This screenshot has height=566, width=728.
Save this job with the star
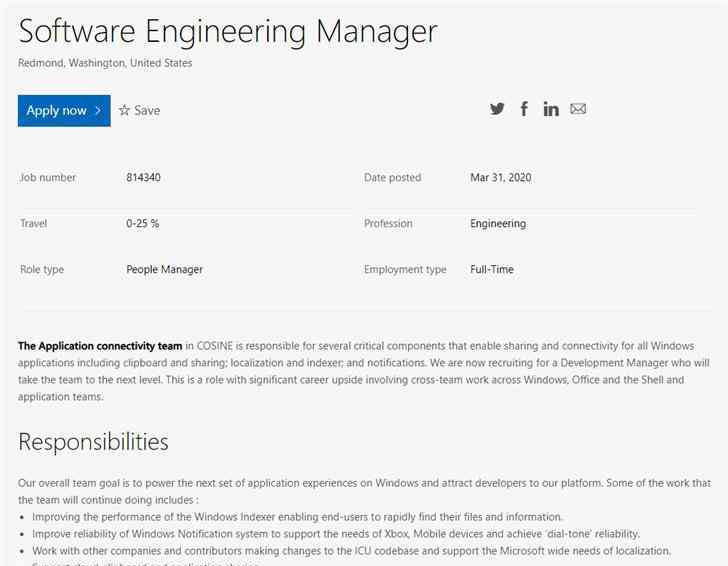[x=139, y=111]
